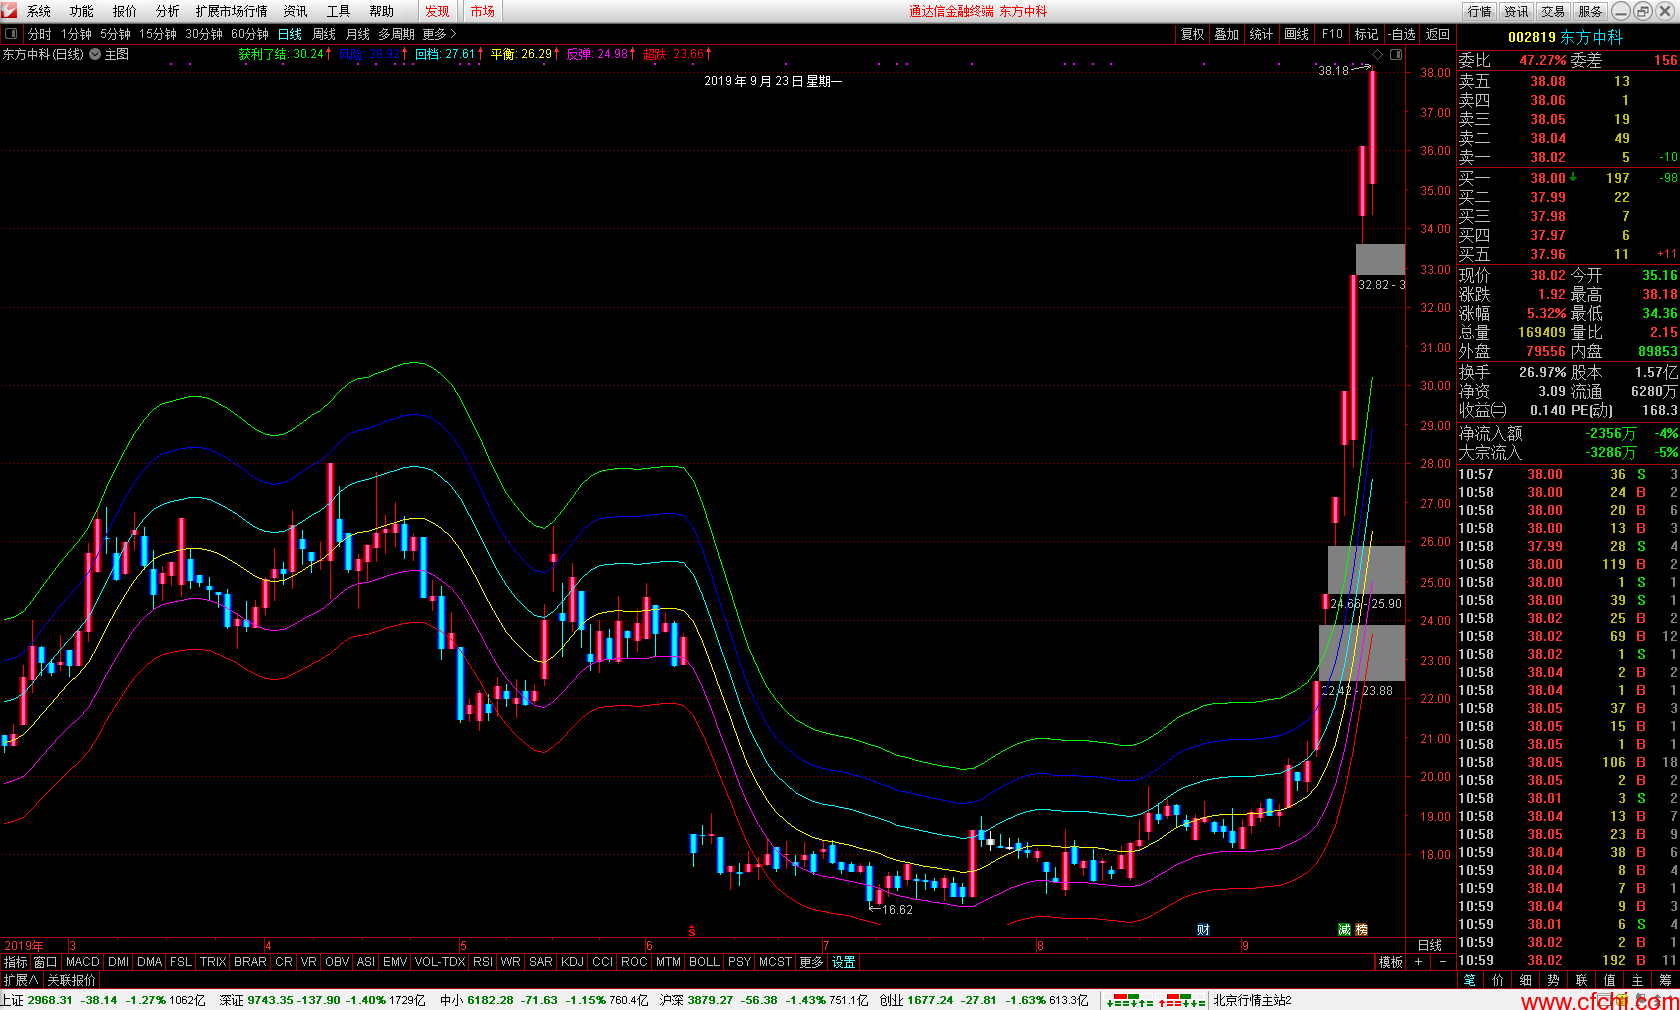Click the 减 marker on the timeline
This screenshot has height=1010, width=1680.
1344,929
